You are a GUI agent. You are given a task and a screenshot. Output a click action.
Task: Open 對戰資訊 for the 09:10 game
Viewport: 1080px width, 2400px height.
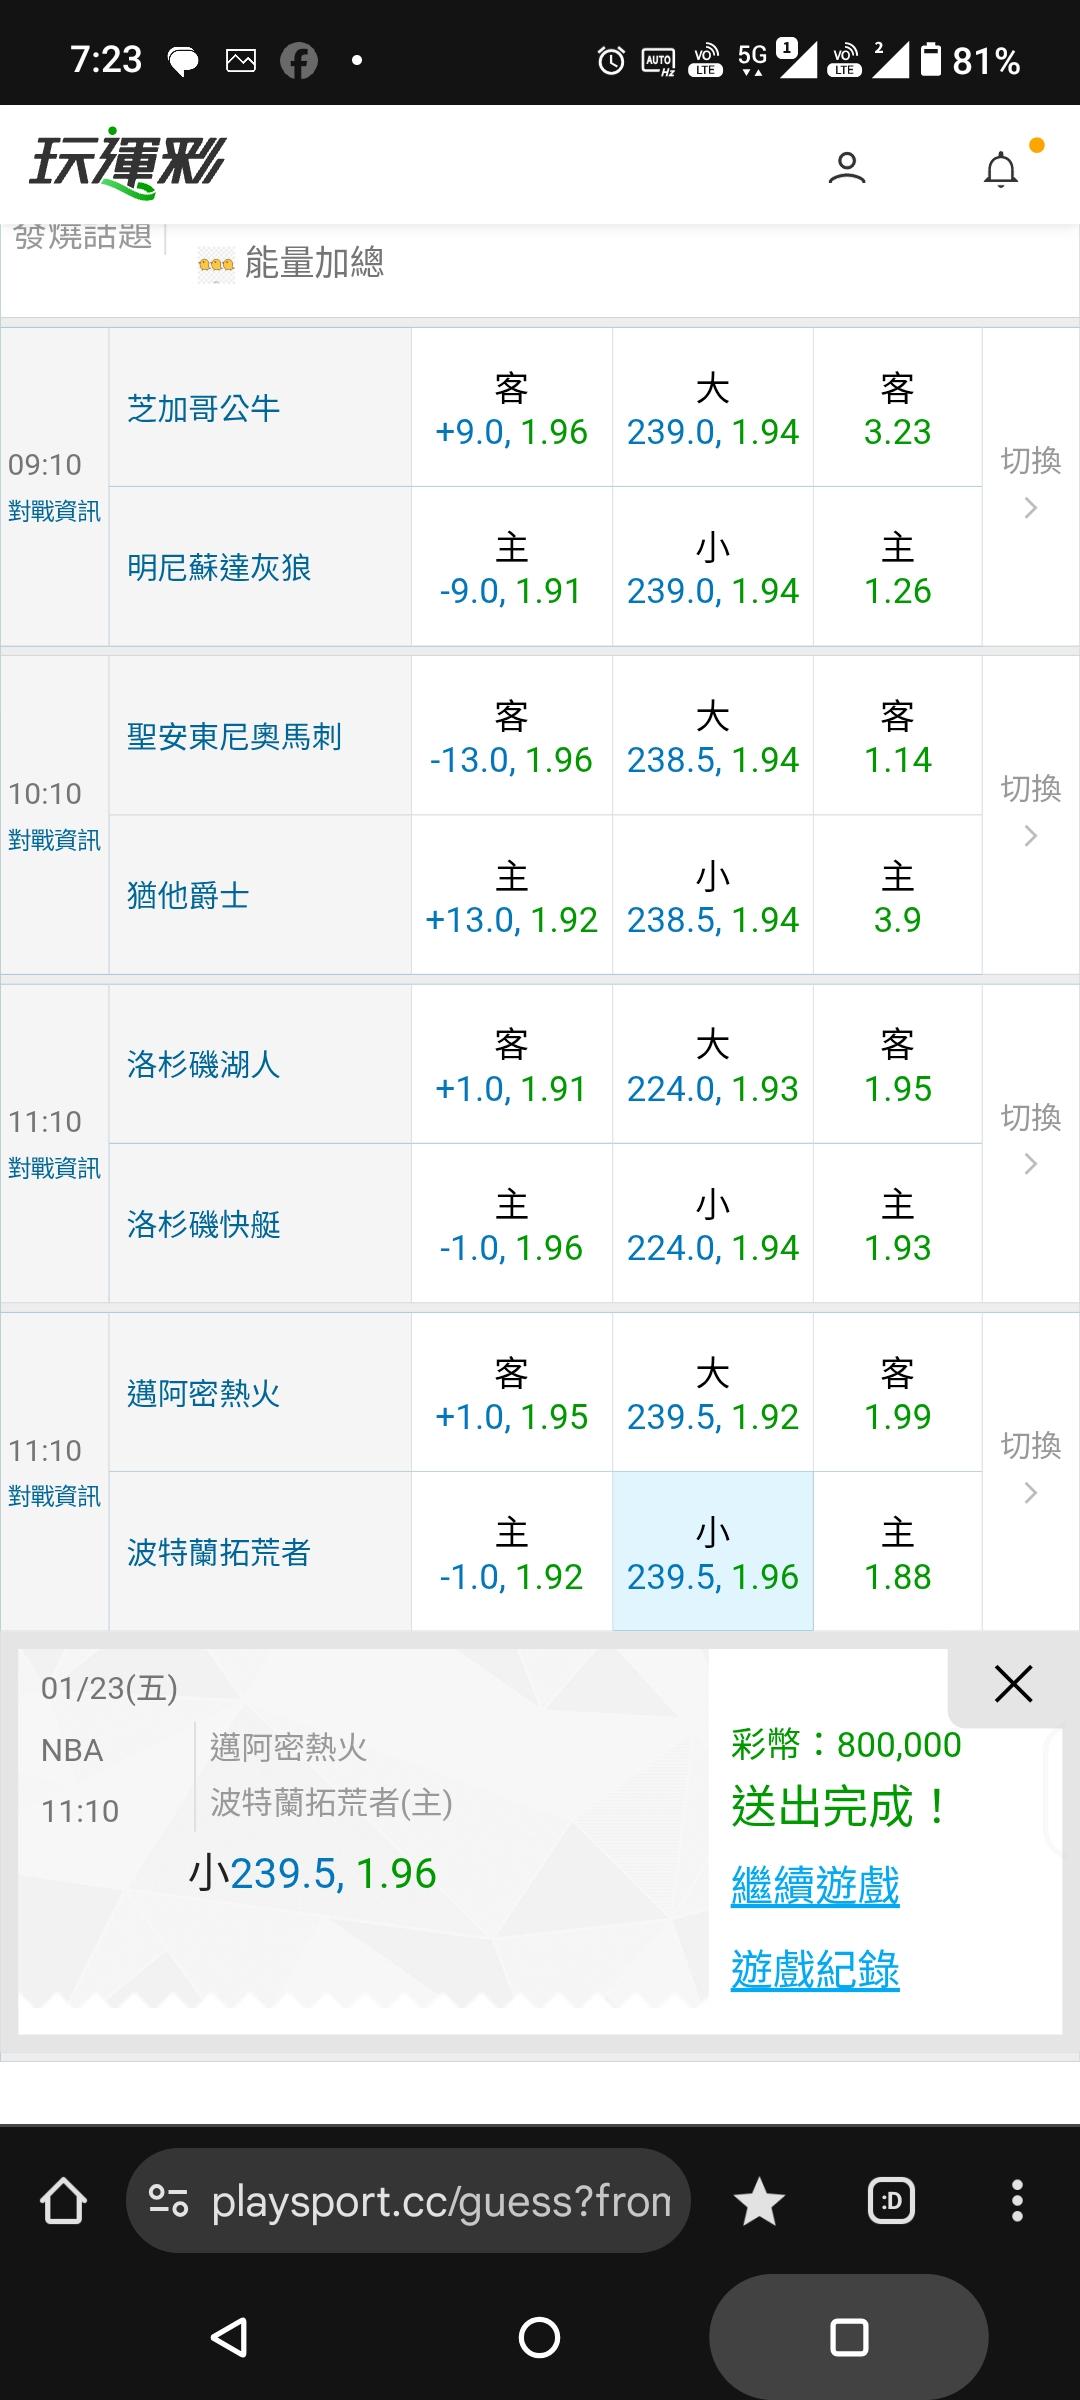(54, 511)
